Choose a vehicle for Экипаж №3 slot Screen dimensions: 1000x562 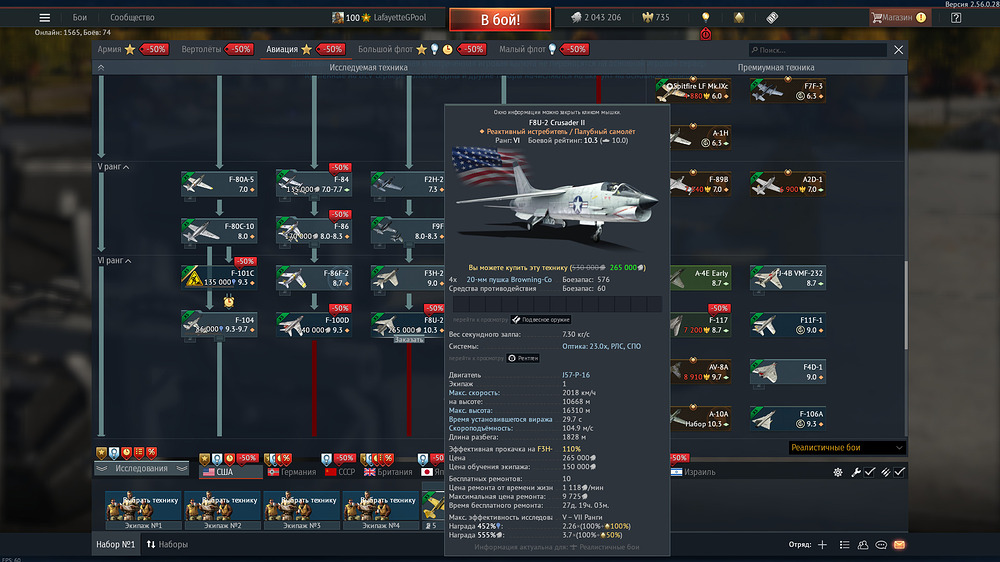[301, 510]
